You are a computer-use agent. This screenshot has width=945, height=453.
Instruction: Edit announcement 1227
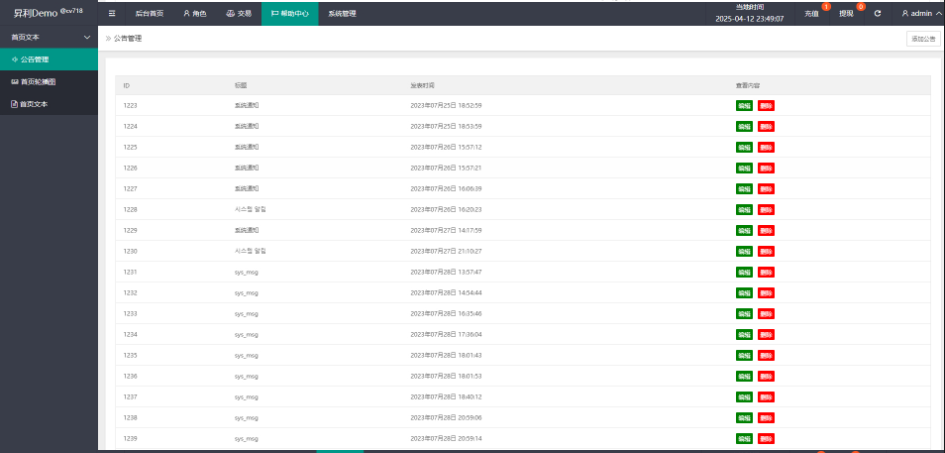744,189
